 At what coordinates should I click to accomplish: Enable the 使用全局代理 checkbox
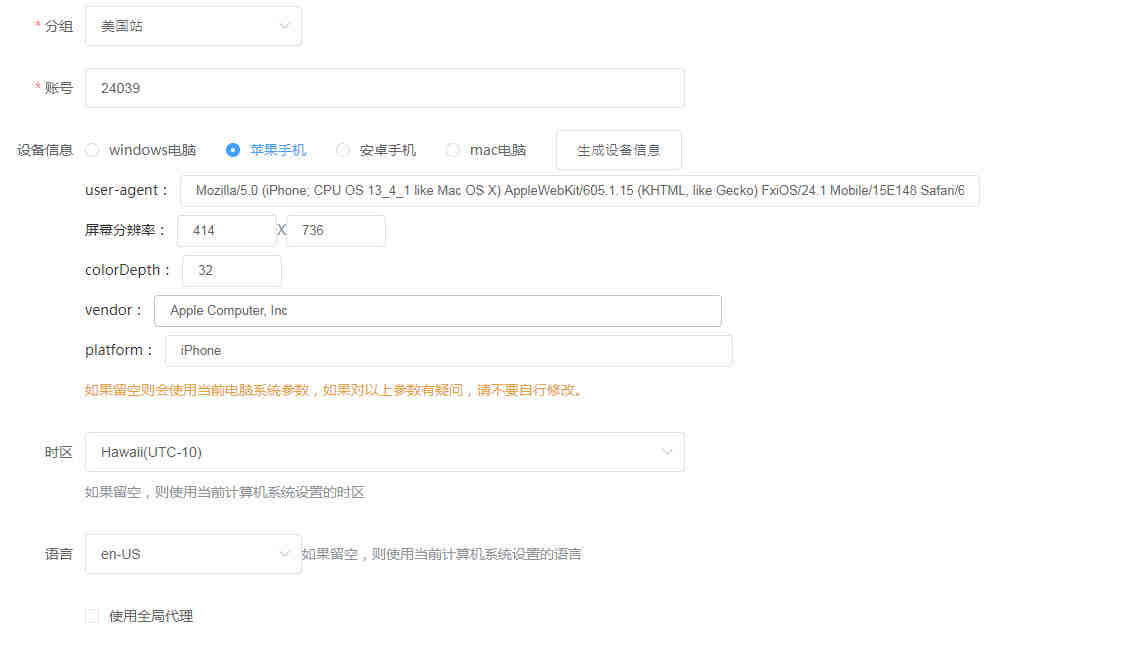click(x=93, y=616)
